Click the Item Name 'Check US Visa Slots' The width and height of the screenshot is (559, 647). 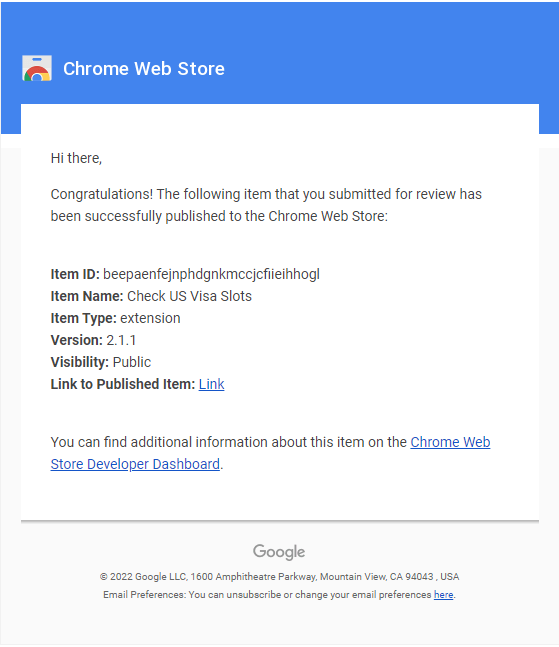(189, 296)
